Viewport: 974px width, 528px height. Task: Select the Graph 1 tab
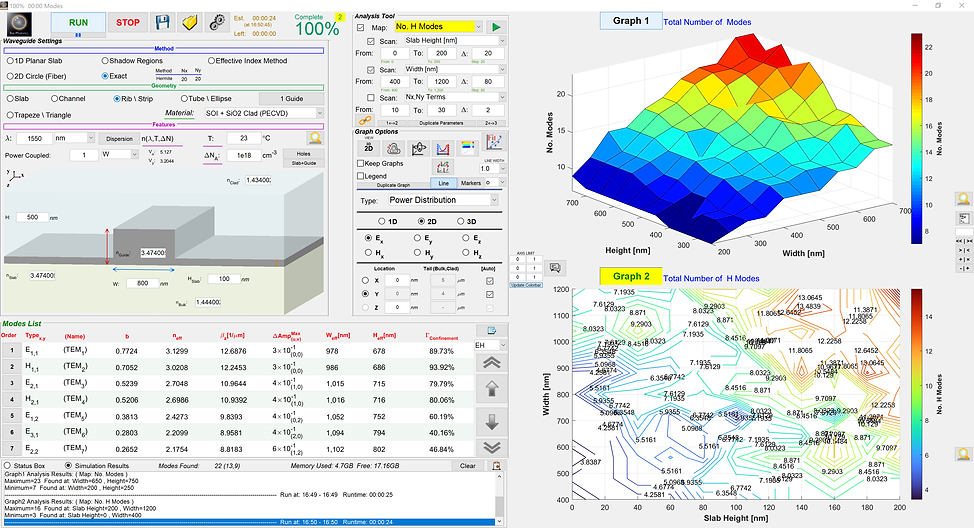(x=630, y=20)
